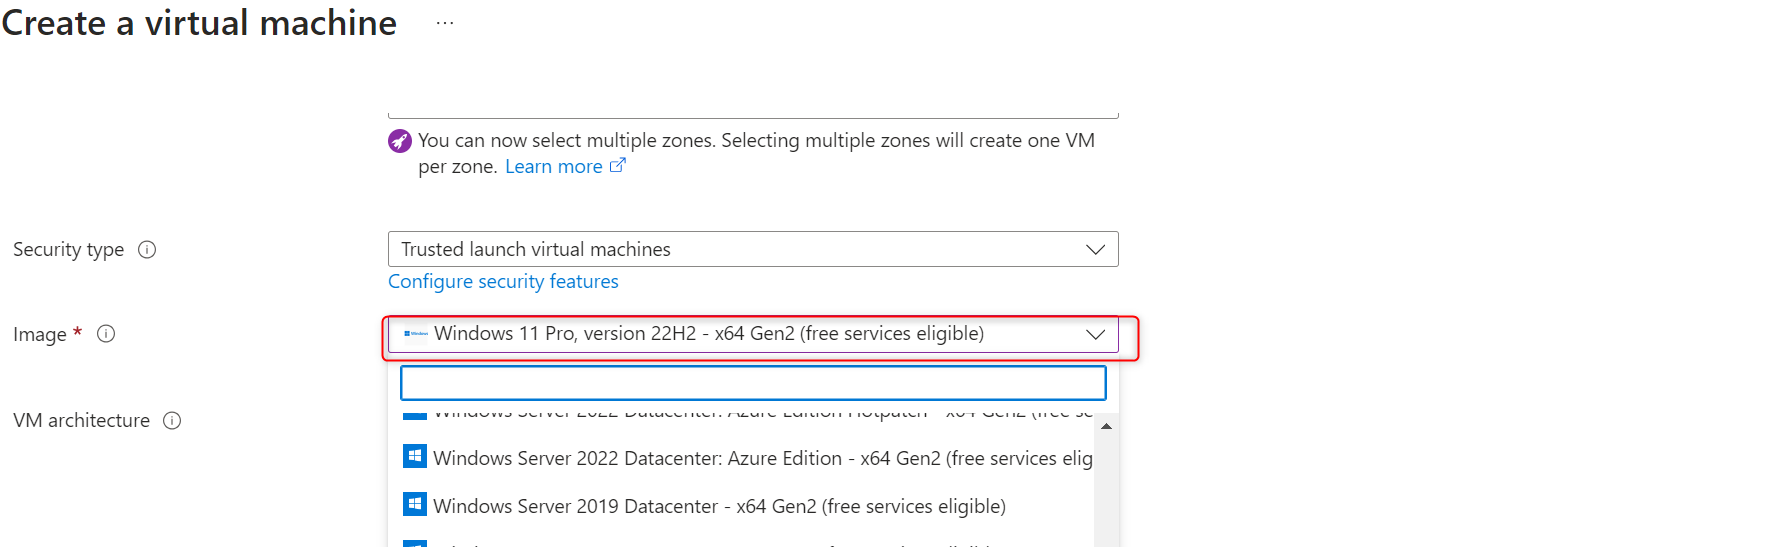Click the Trusted launch virtual machines chevron arrow

click(x=1095, y=249)
